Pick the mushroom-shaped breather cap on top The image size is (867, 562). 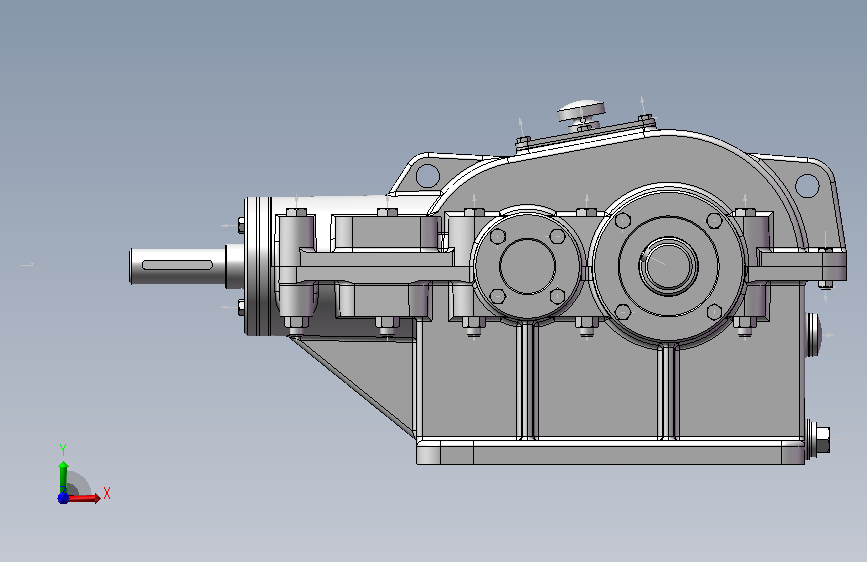[581, 112]
